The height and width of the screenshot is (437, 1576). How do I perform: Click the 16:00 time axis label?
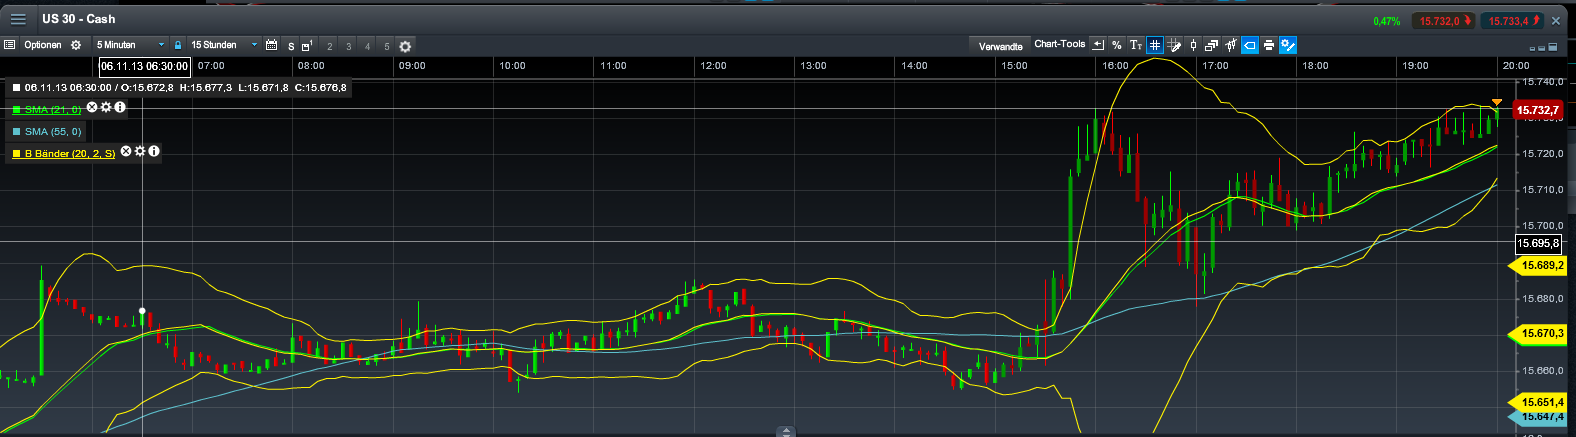1115,66
